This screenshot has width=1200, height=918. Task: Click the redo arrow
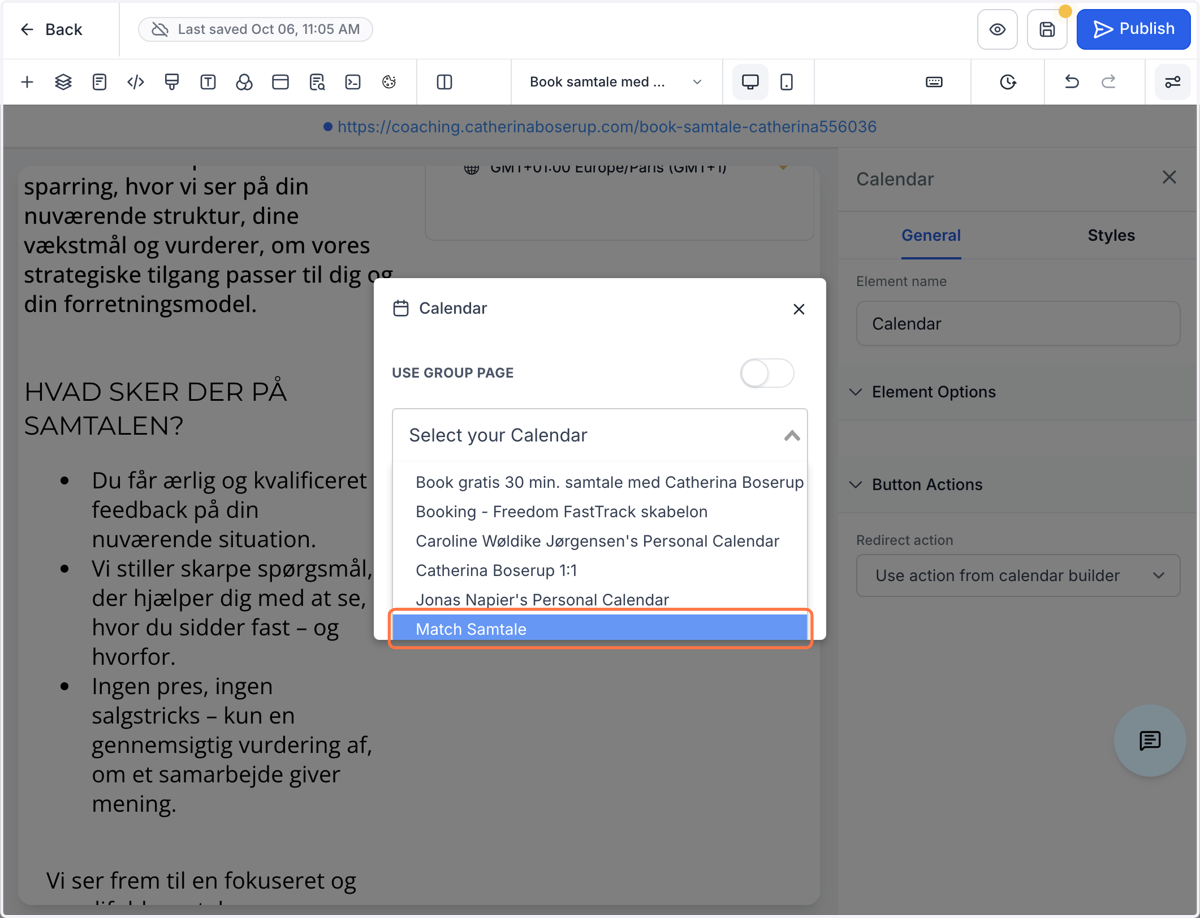(1109, 82)
